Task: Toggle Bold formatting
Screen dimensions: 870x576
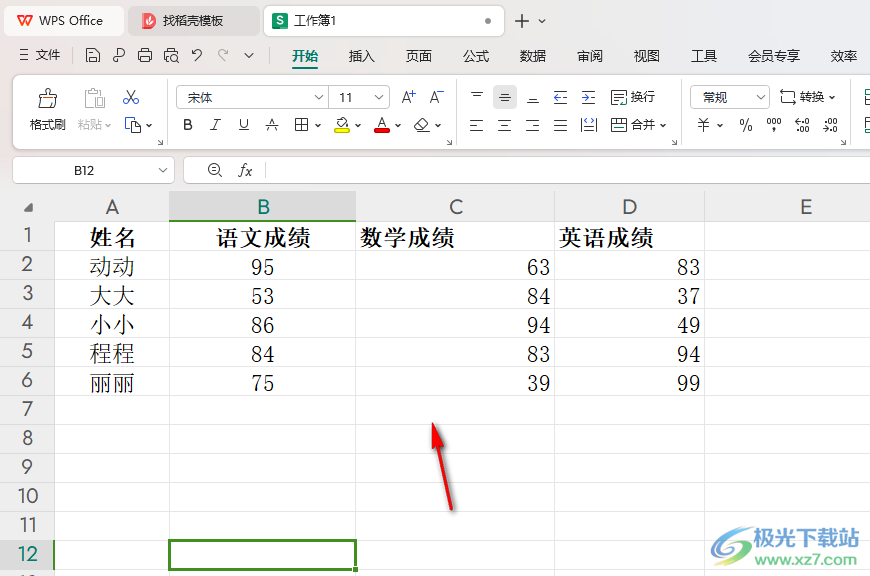Action: 188,125
